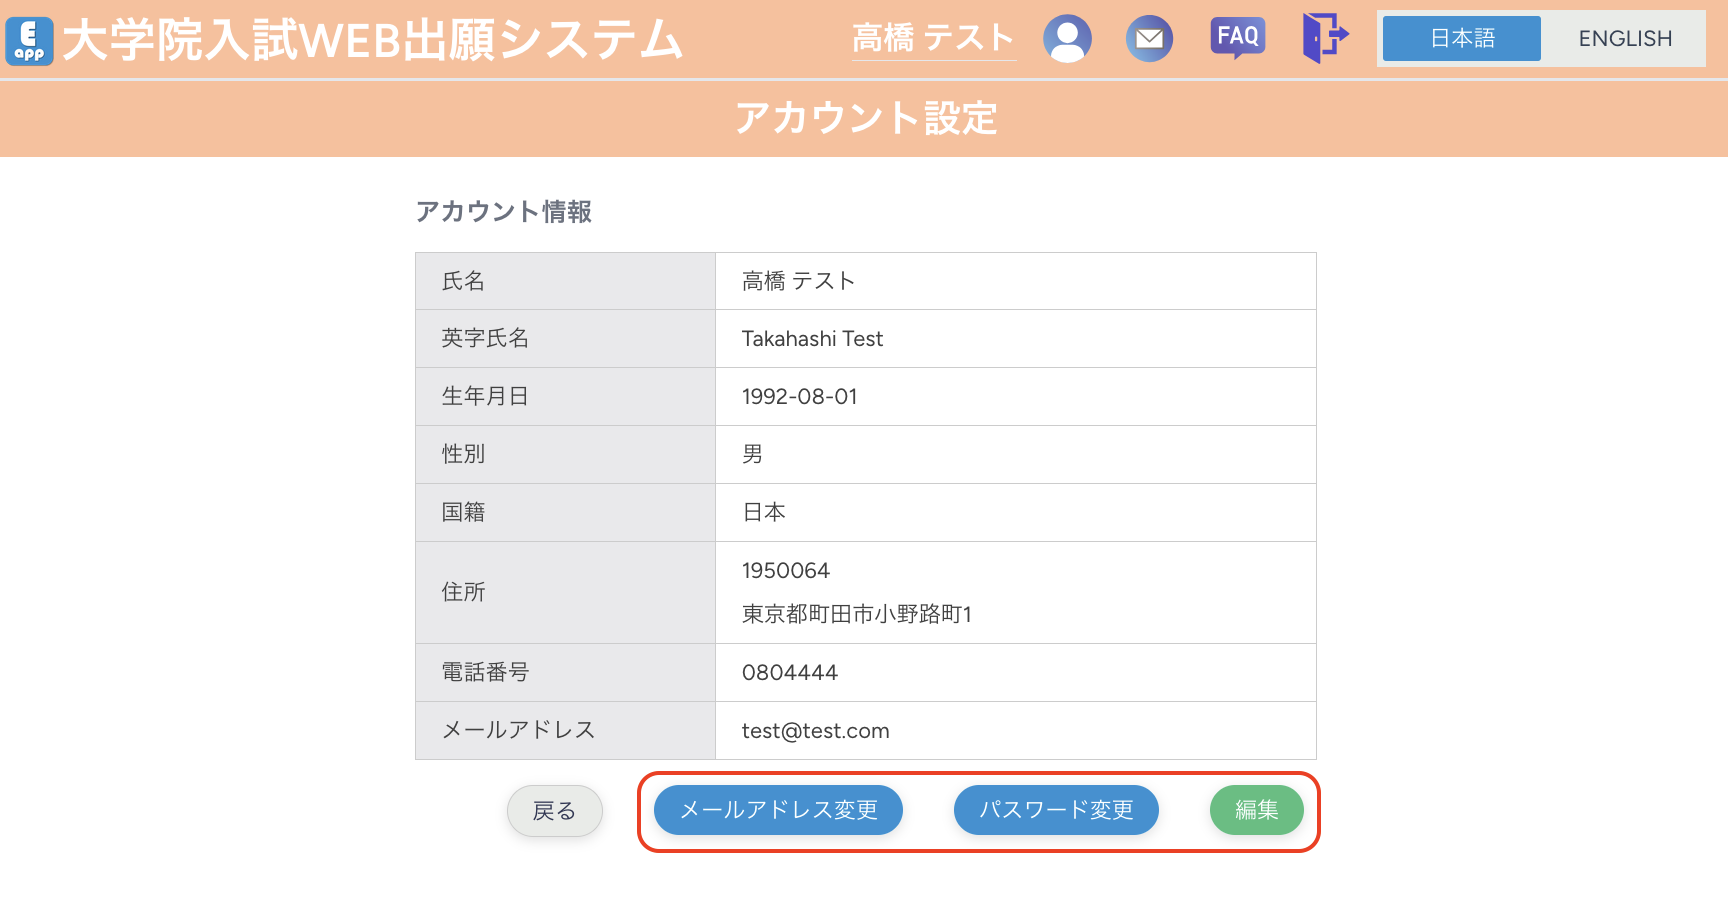1728x922 pixels.
Task: Click the user profile icon in the header
Action: tap(1067, 38)
